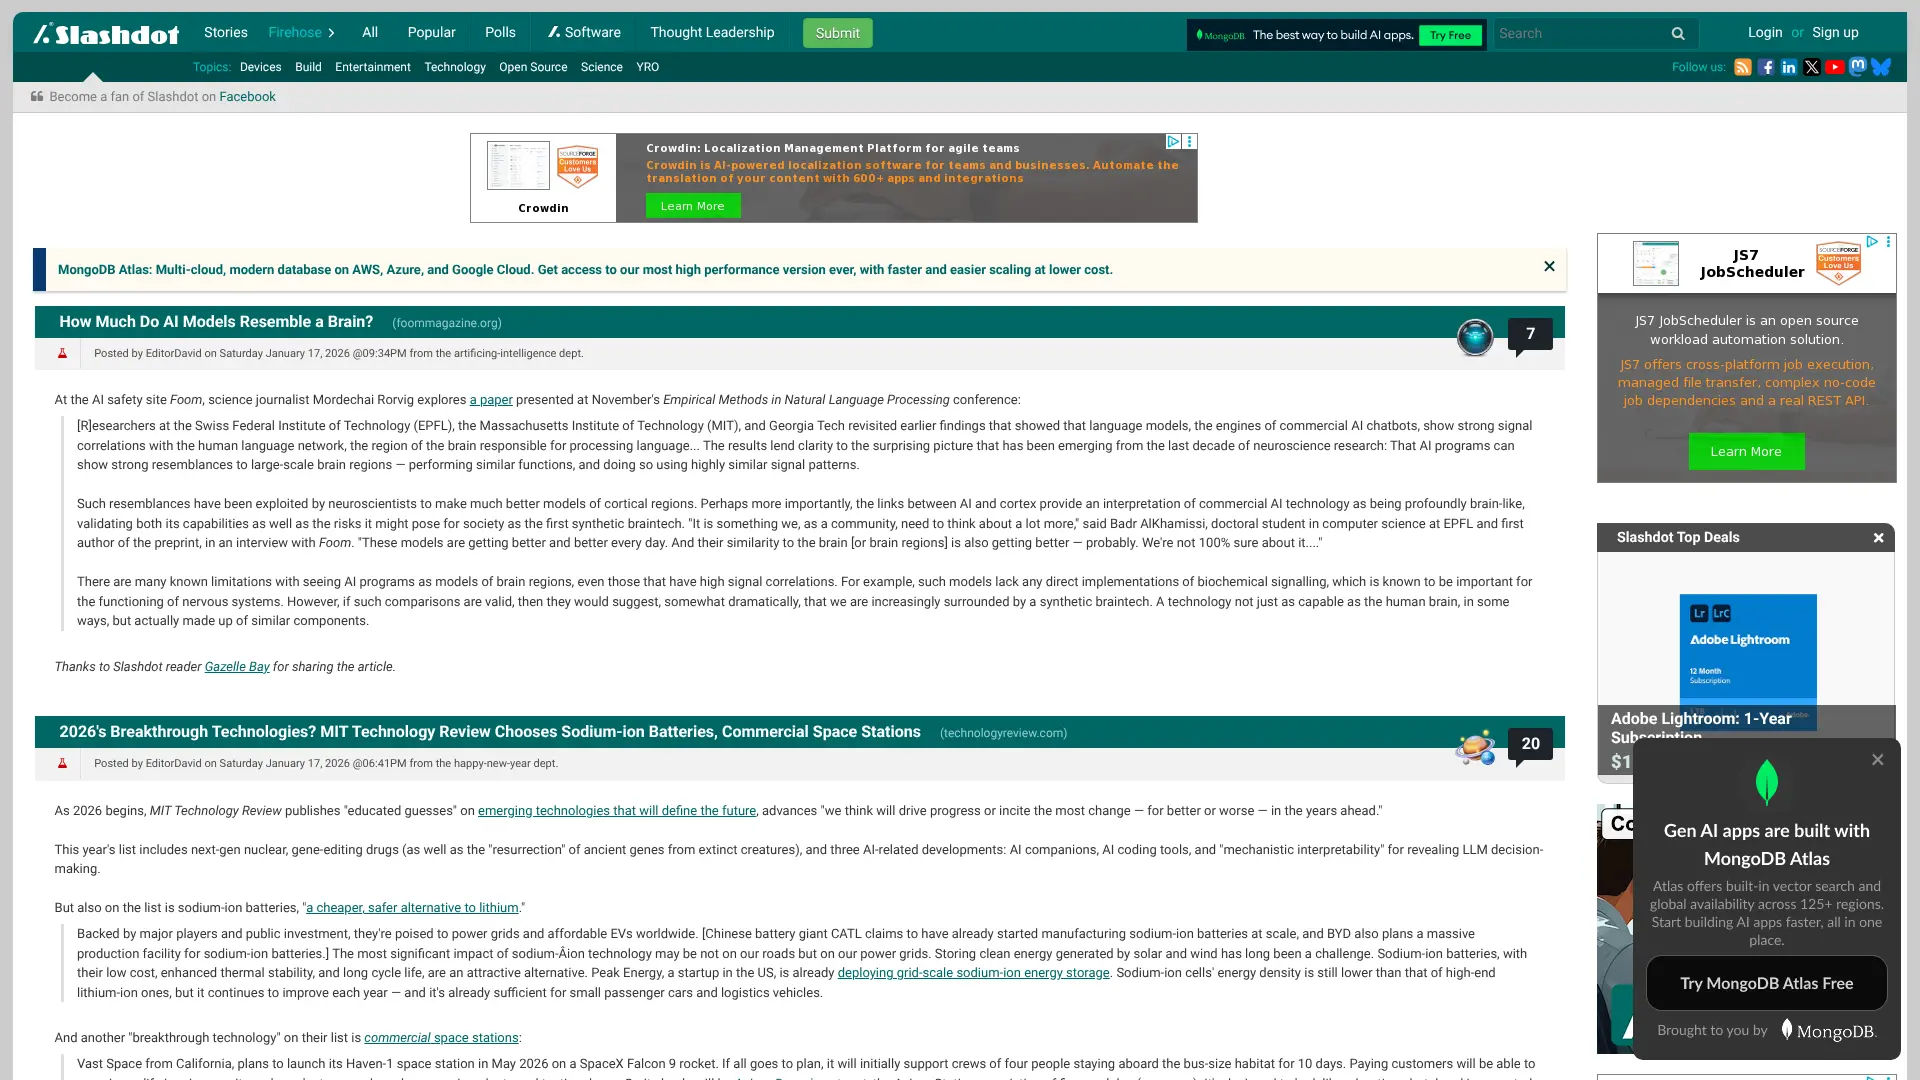Dismiss the MongoDB Atlas yellow banner

point(1549,266)
